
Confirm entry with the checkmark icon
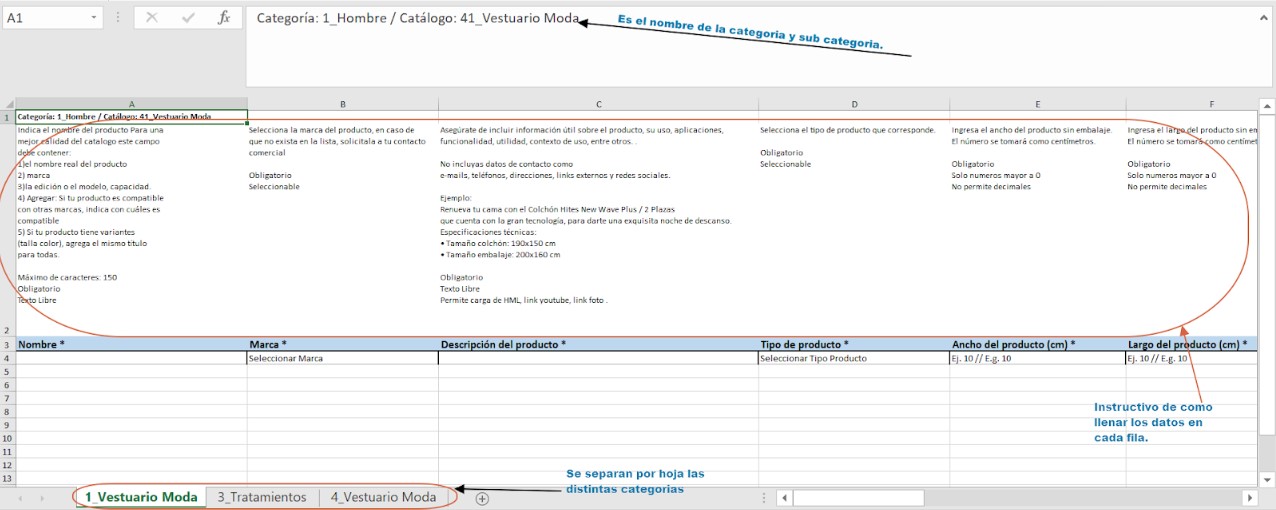tap(188, 18)
